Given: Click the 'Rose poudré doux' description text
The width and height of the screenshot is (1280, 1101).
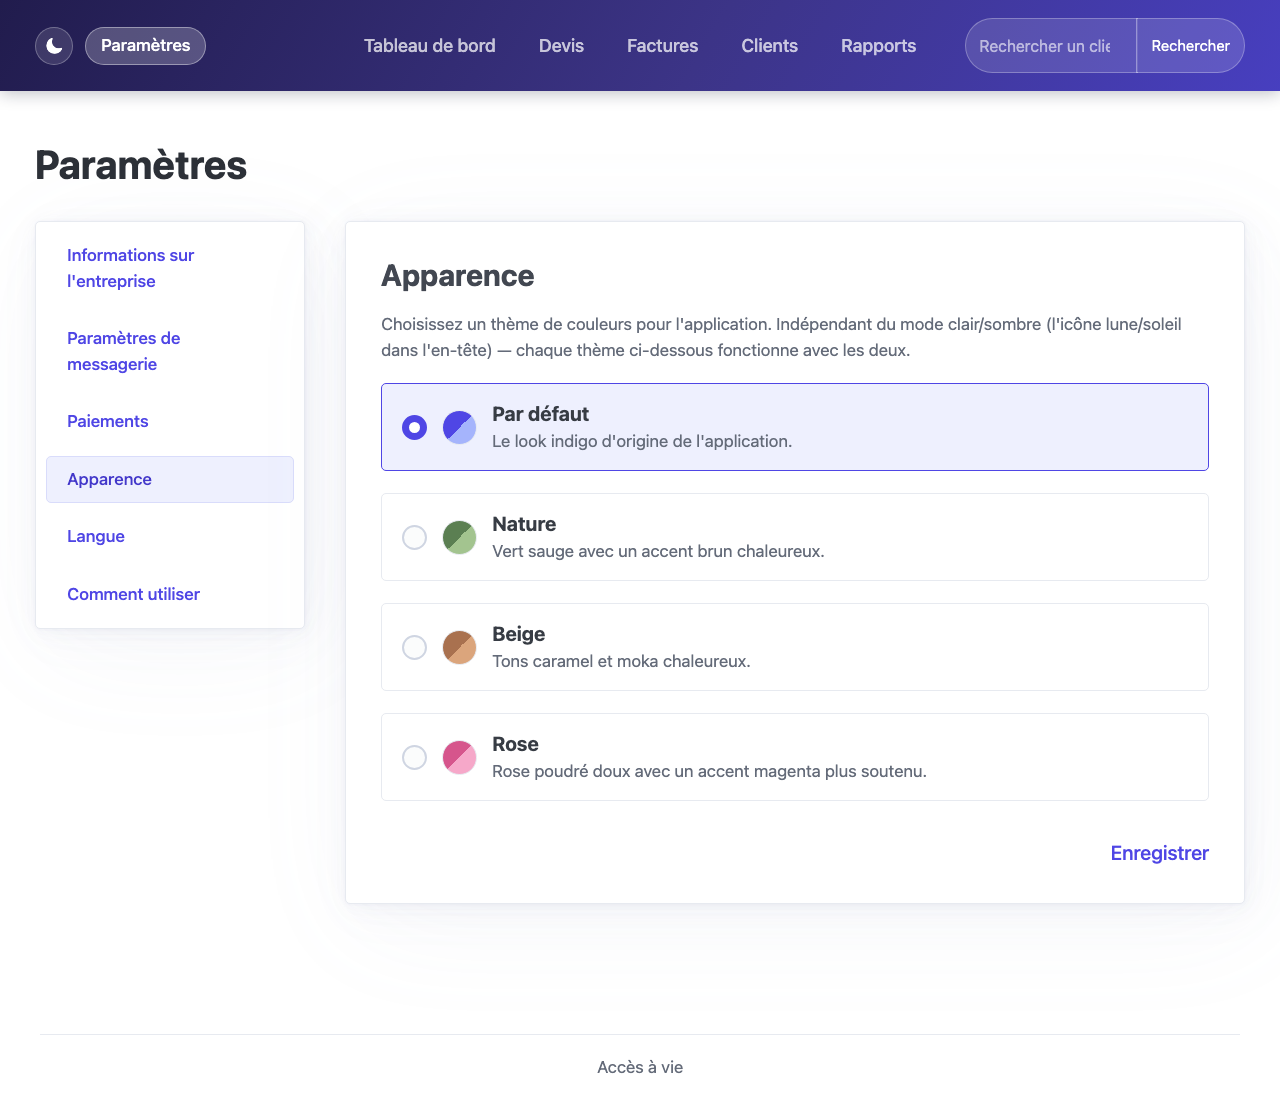Looking at the screenshot, I should pyautogui.click(x=709, y=771).
